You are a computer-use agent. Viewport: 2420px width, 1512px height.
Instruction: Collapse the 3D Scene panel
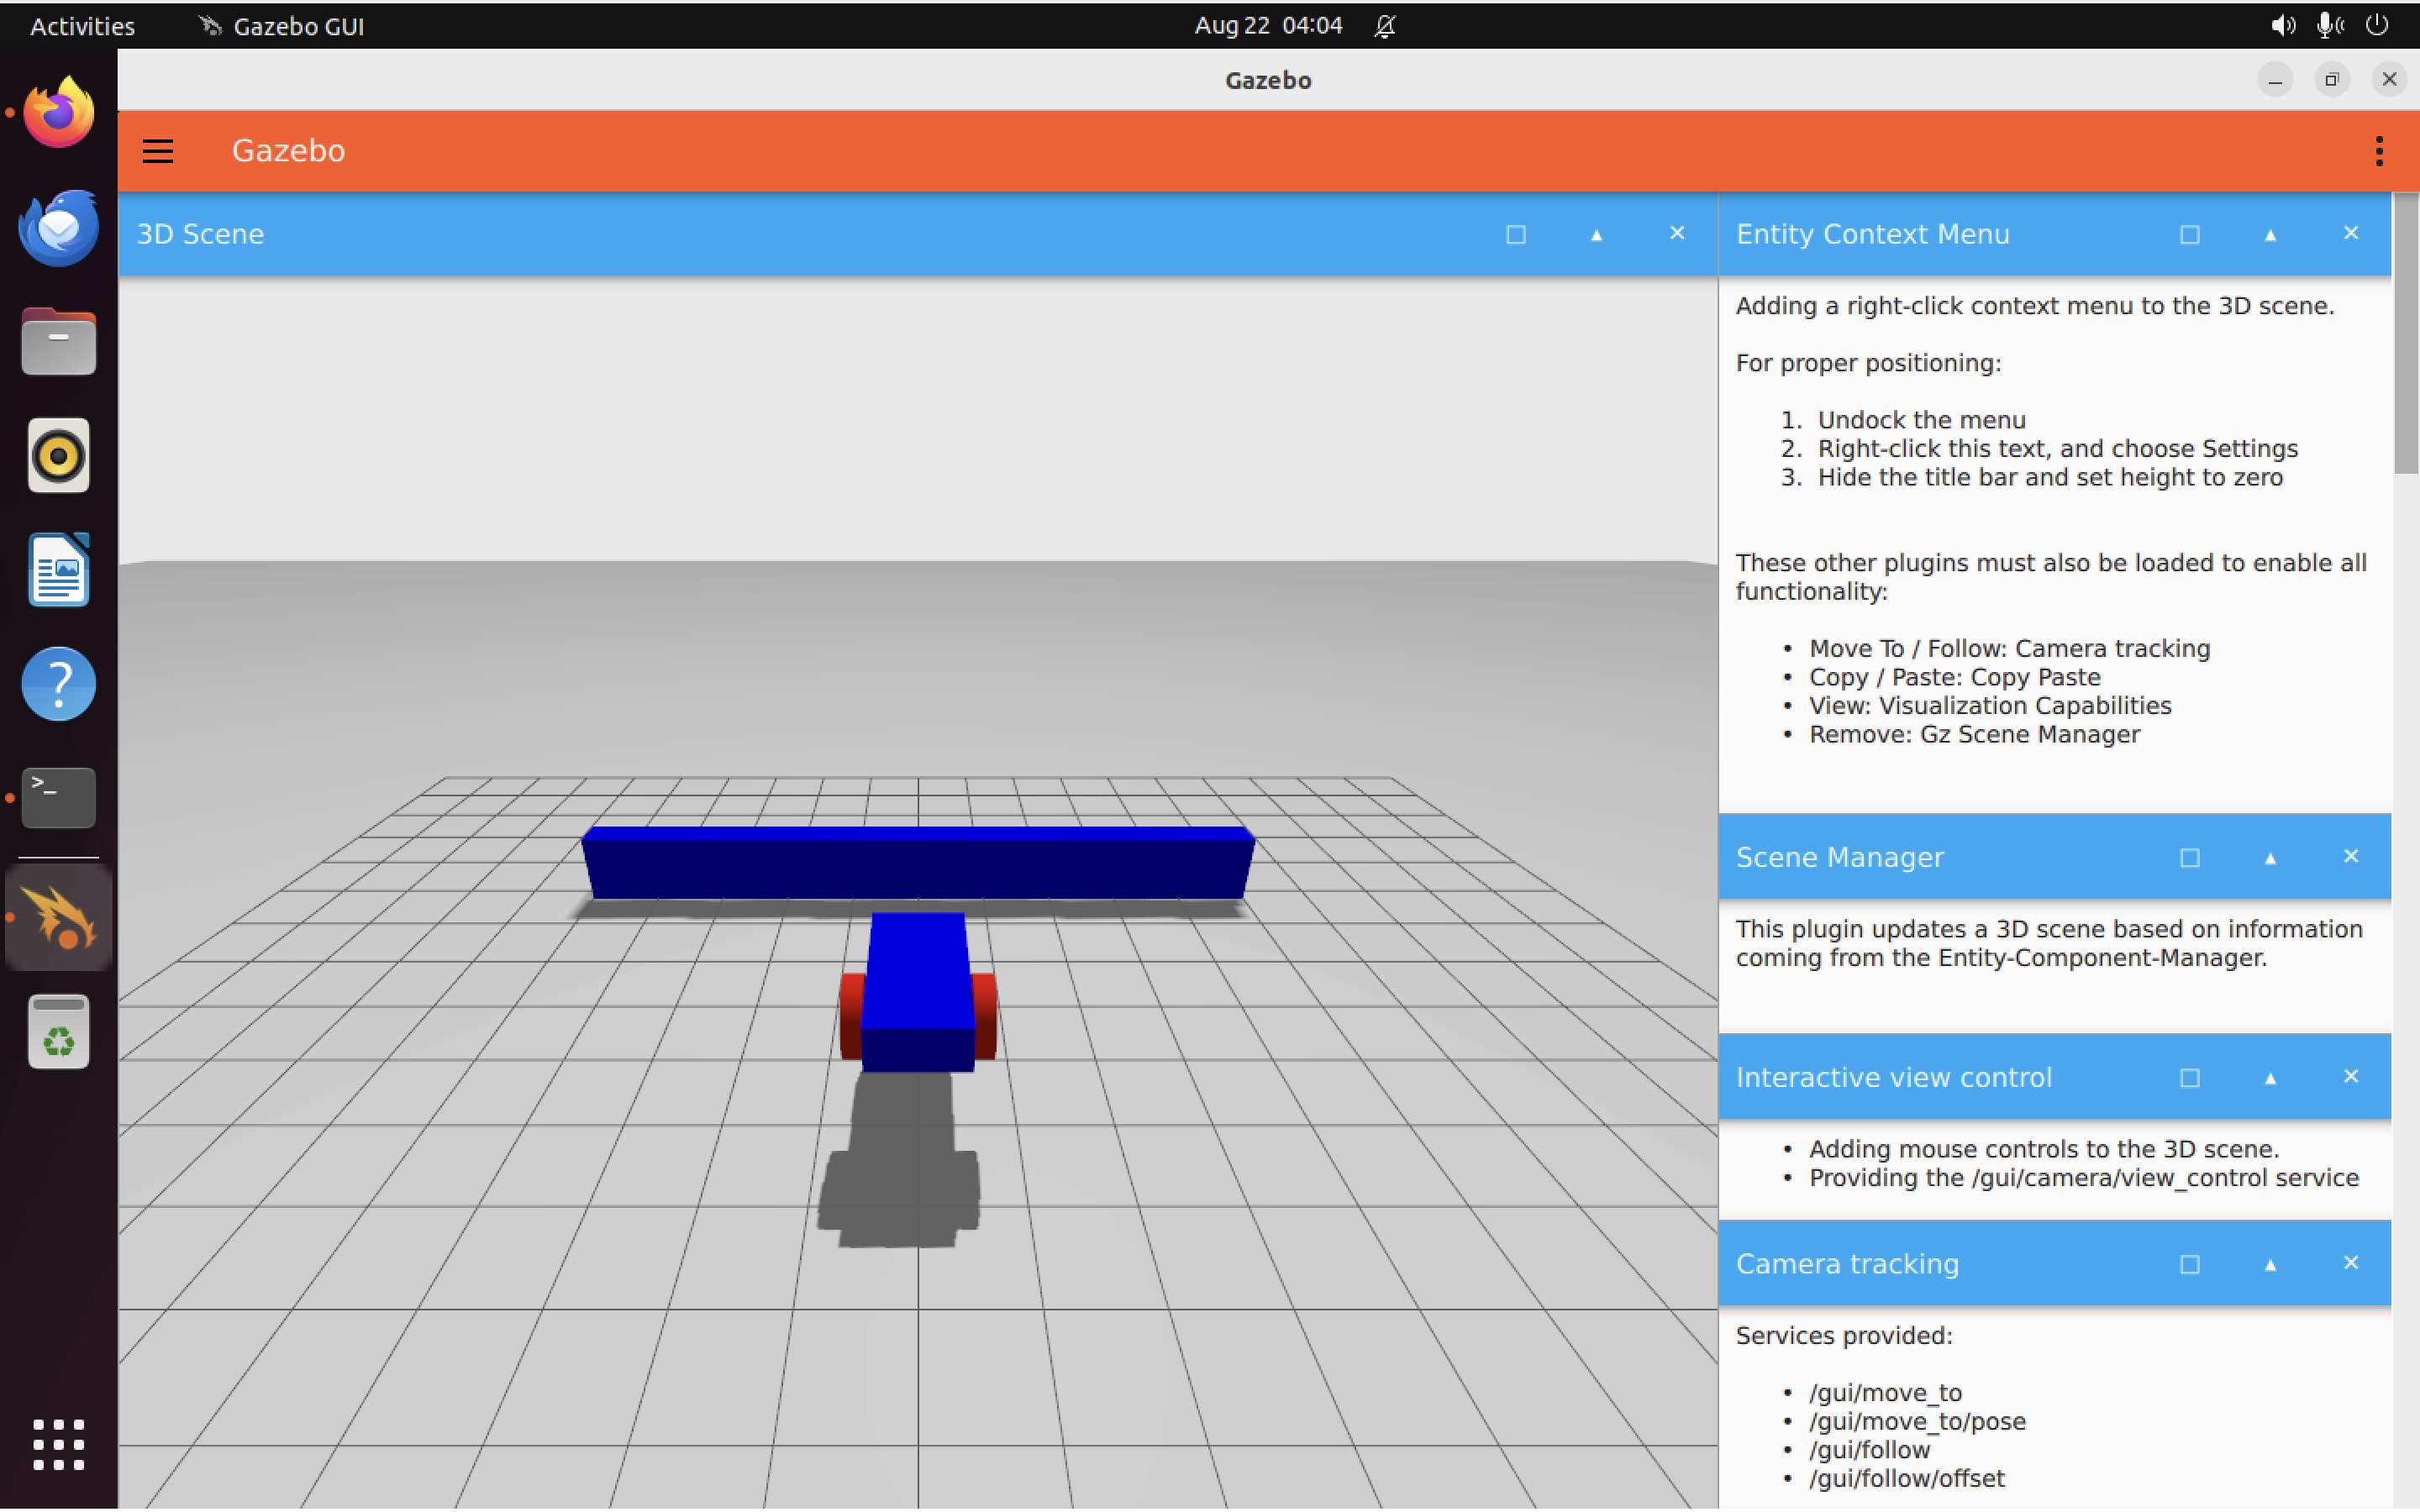tap(1596, 234)
